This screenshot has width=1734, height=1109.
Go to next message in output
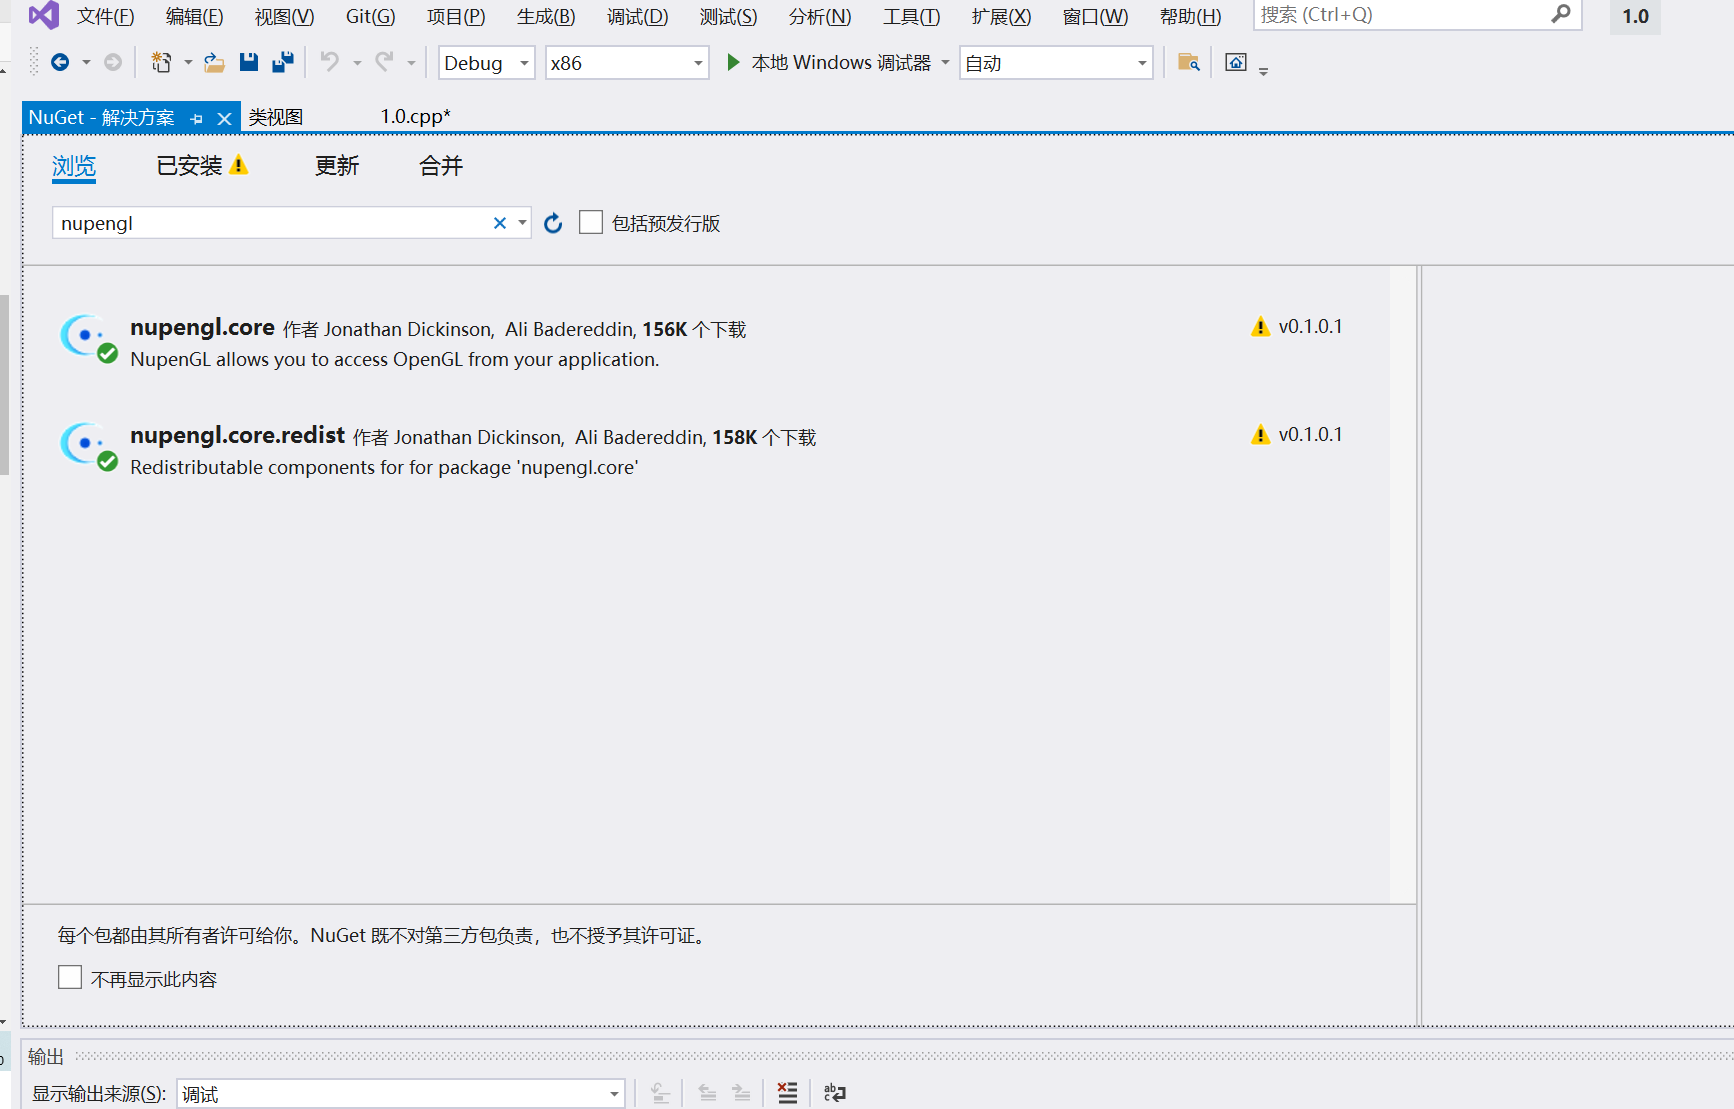click(741, 1093)
